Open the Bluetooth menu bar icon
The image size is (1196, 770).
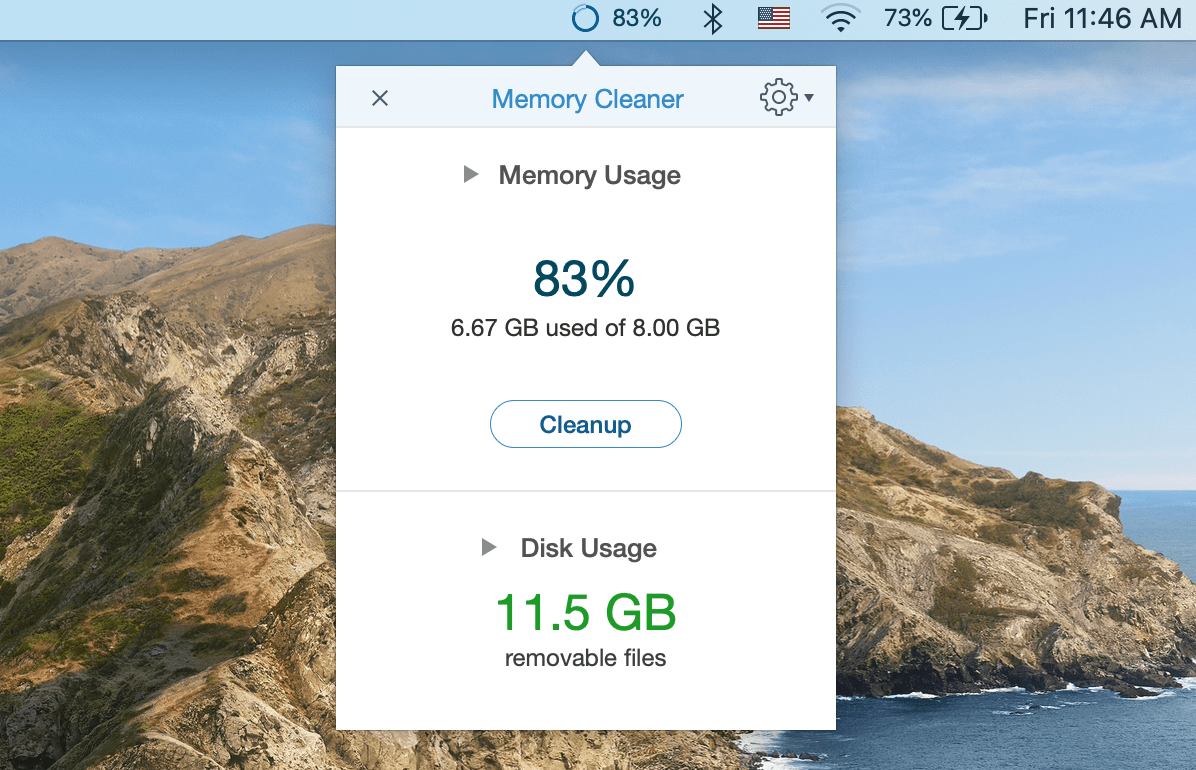coord(712,19)
